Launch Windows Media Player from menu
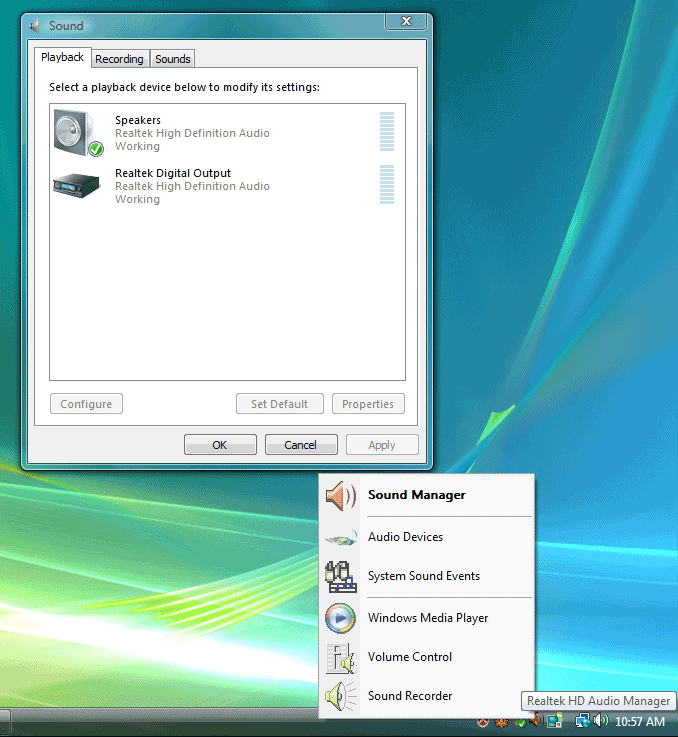The image size is (678, 737). tap(426, 618)
